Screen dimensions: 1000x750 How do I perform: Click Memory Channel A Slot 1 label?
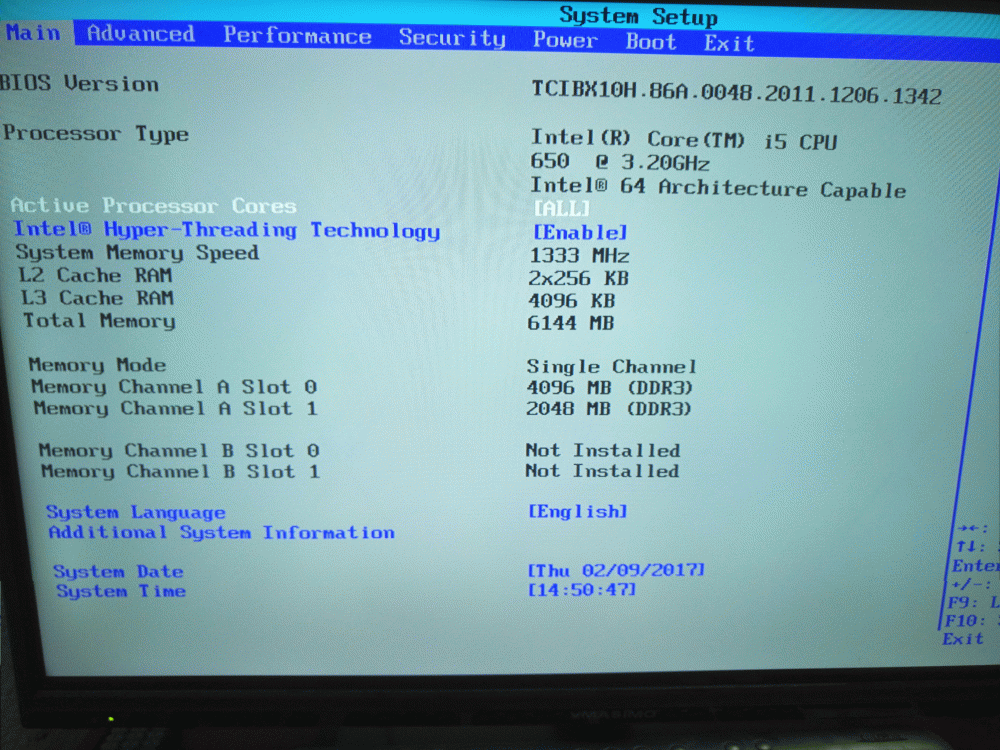(176, 408)
